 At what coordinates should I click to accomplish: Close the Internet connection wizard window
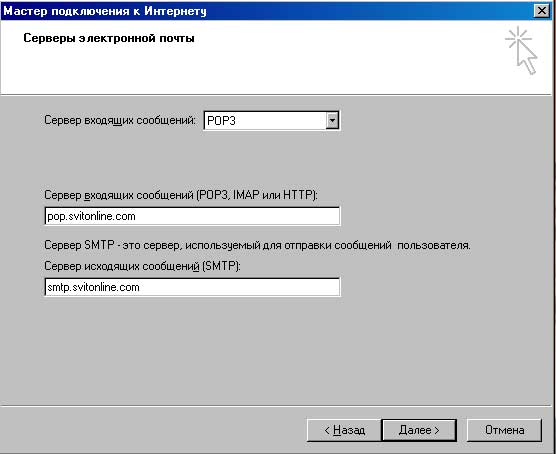pos(542,11)
